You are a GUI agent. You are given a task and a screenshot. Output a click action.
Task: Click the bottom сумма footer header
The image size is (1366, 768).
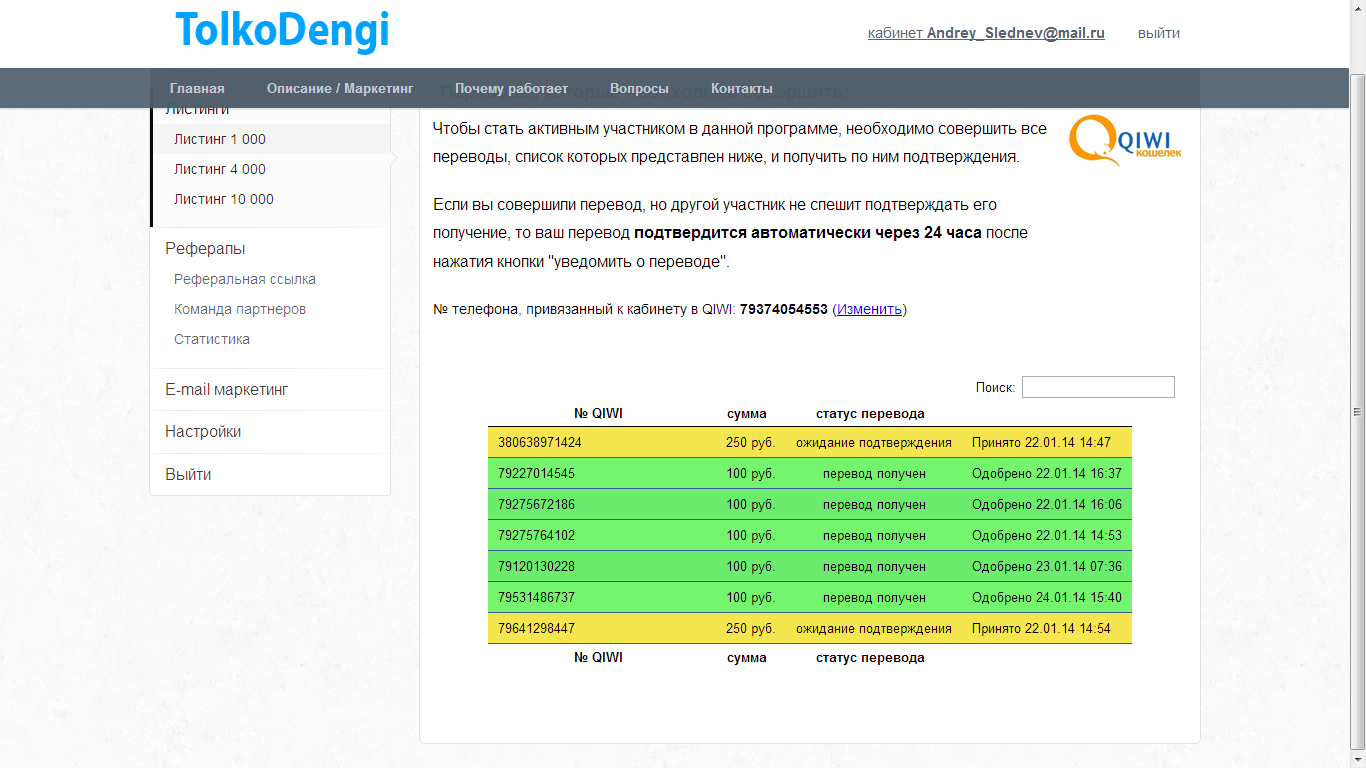click(747, 657)
